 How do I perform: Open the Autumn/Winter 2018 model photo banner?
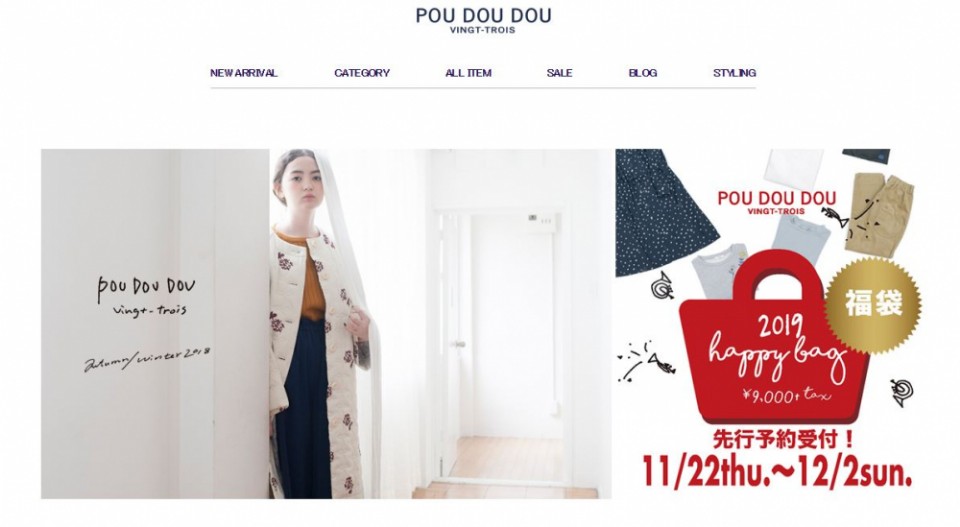tap(326, 324)
